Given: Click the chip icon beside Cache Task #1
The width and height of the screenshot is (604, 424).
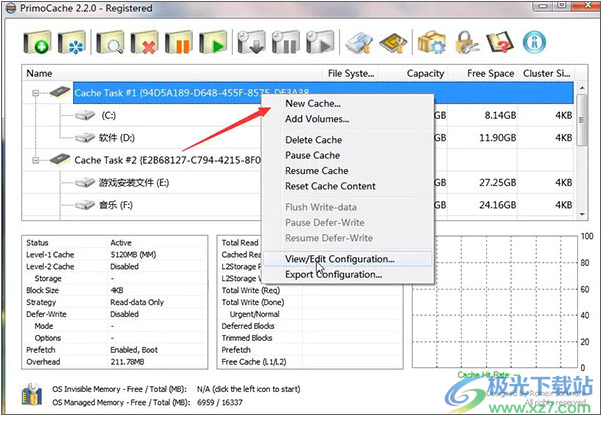Looking at the screenshot, I should tap(60, 92).
